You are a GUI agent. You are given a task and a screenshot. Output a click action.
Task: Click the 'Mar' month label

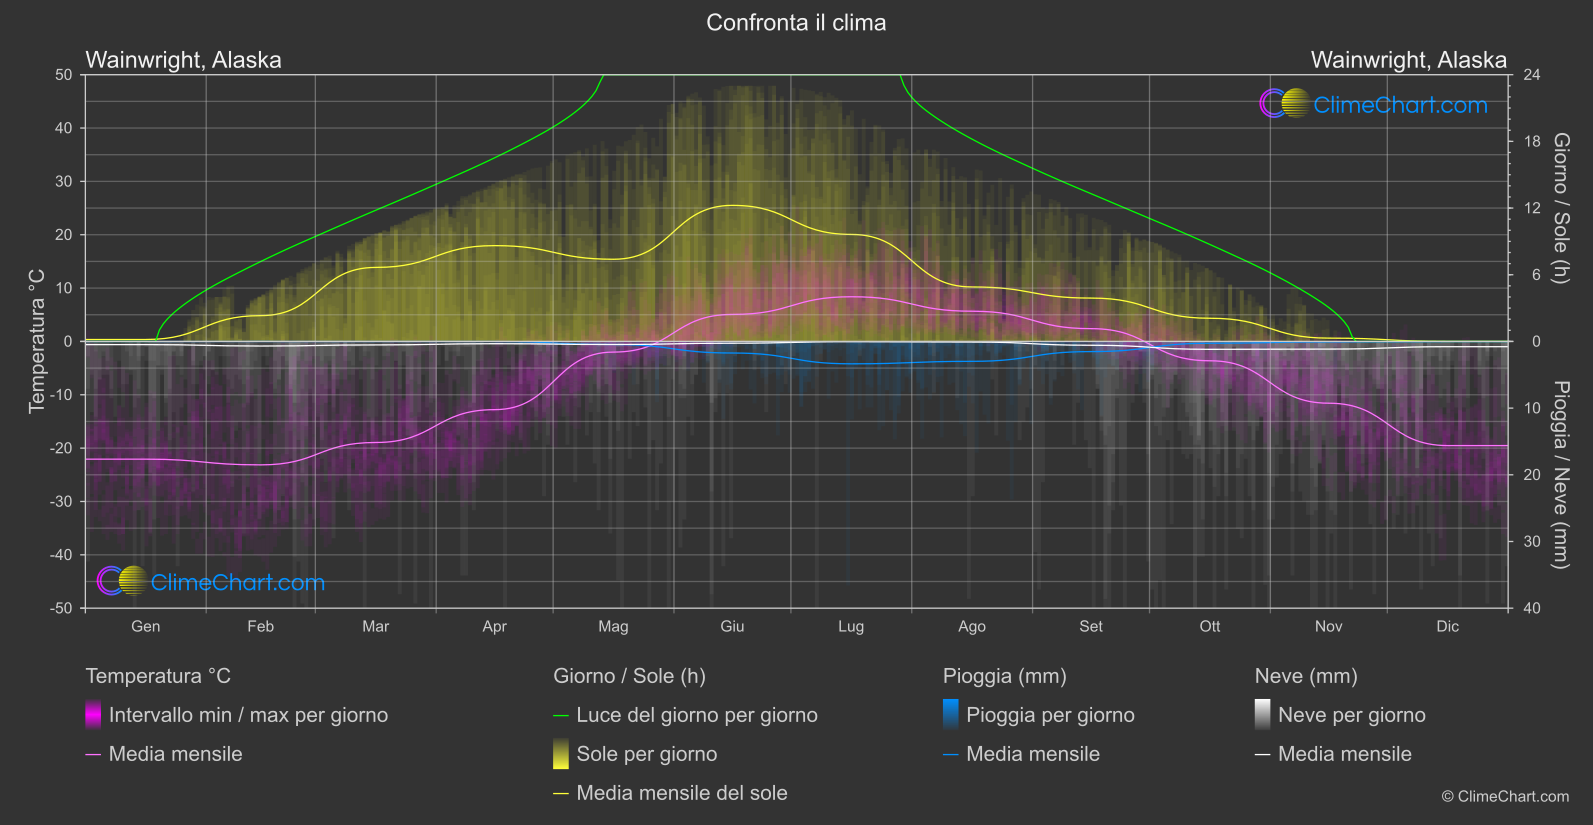(x=376, y=626)
